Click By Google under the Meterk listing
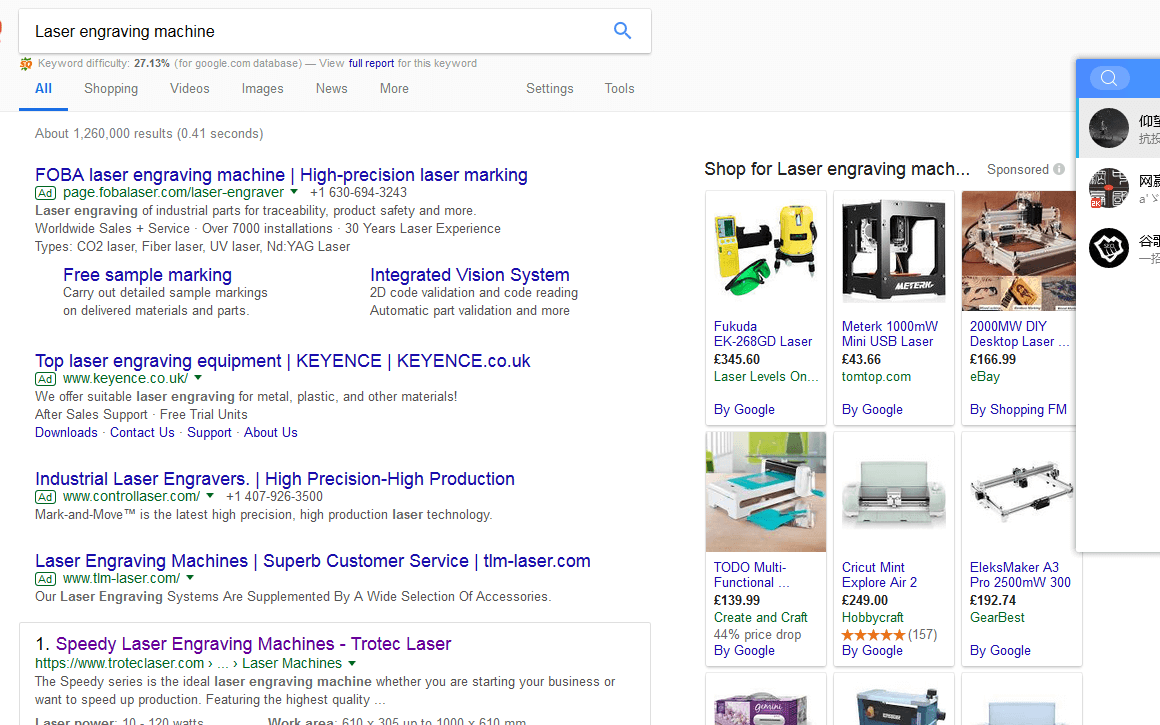 coord(872,410)
